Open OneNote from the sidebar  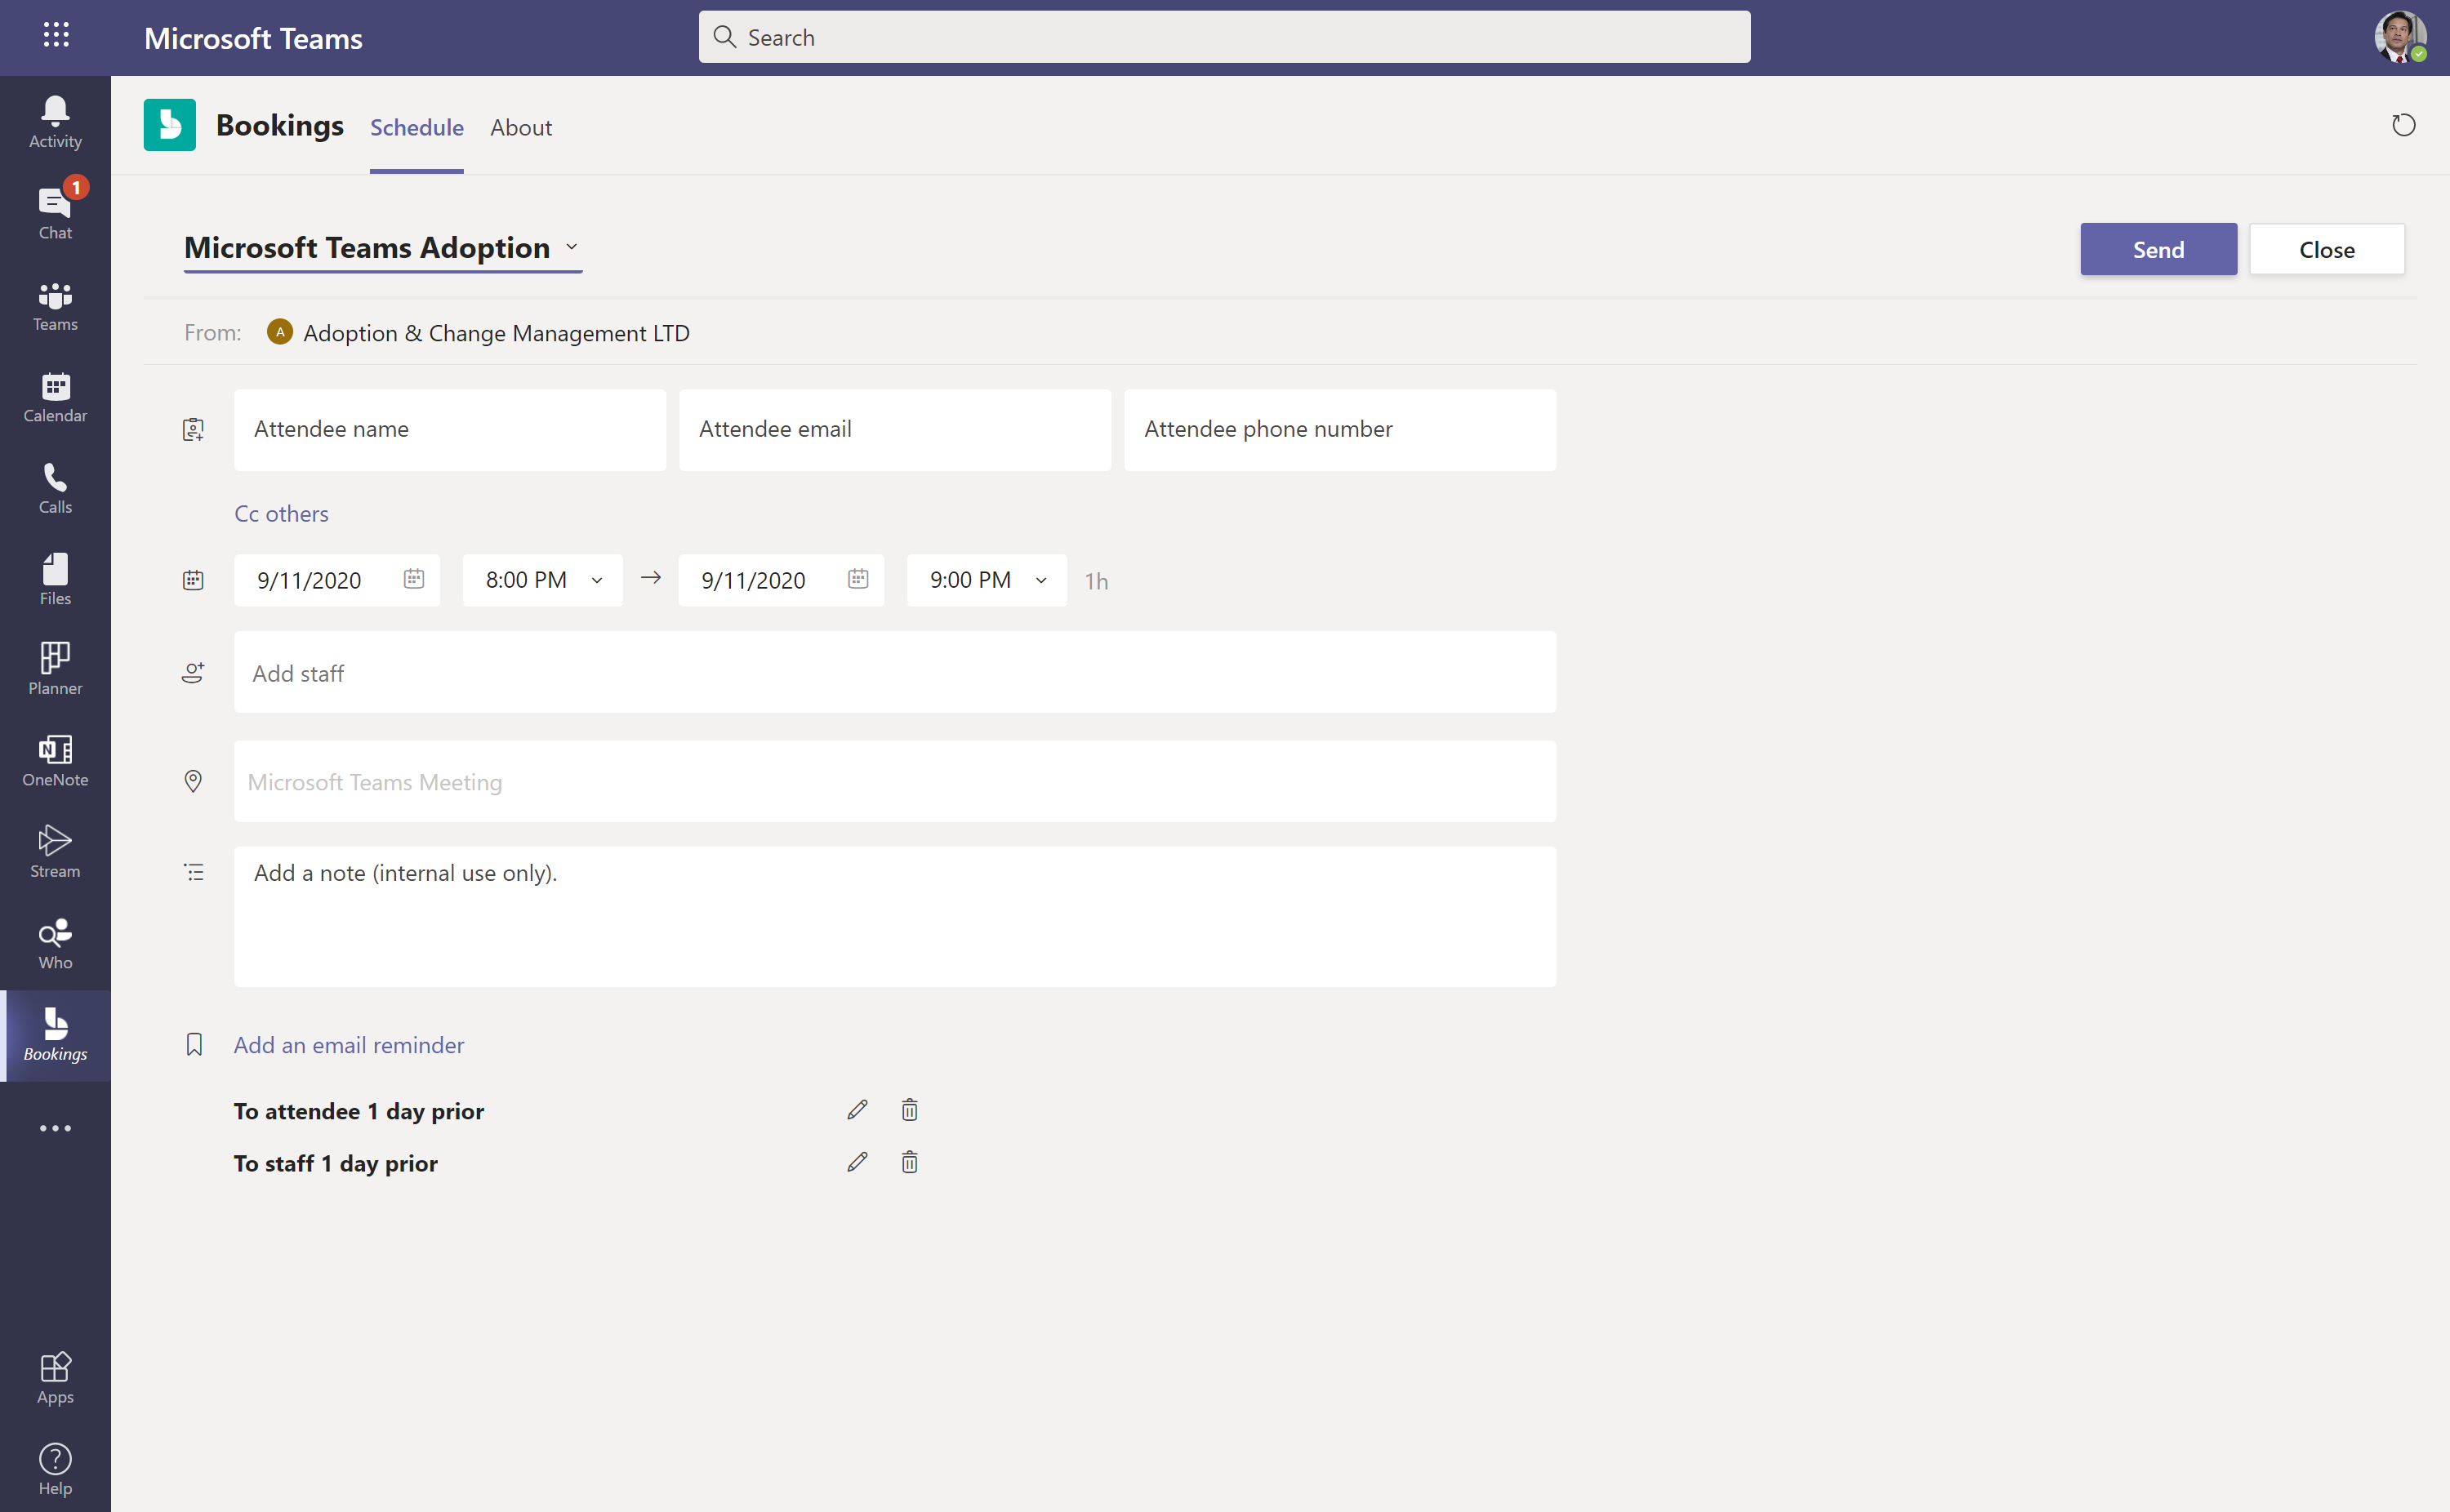click(54, 761)
